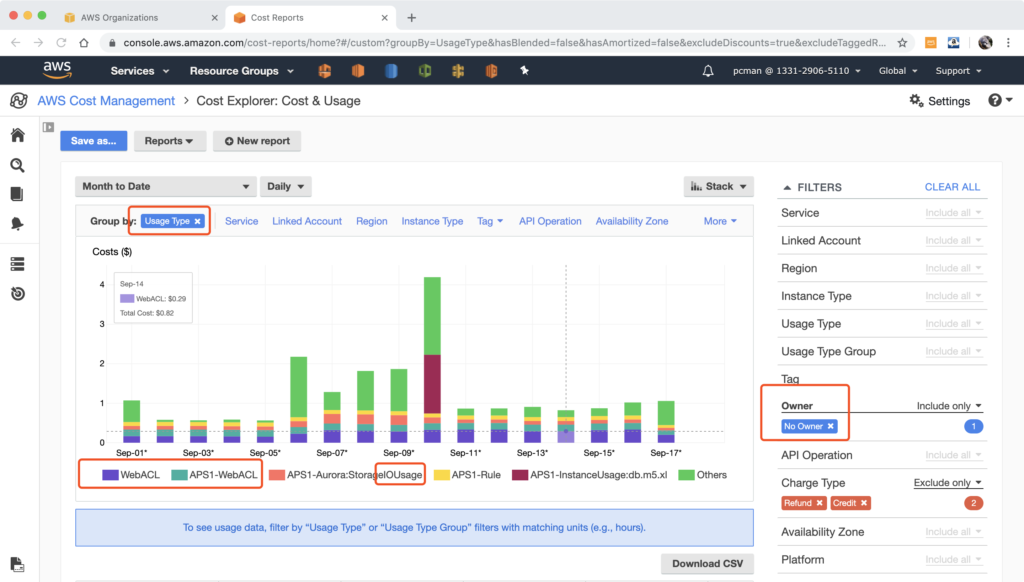Viewport: 1024px width, 582px height.
Task: Open the Services menu
Action: pos(140,71)
